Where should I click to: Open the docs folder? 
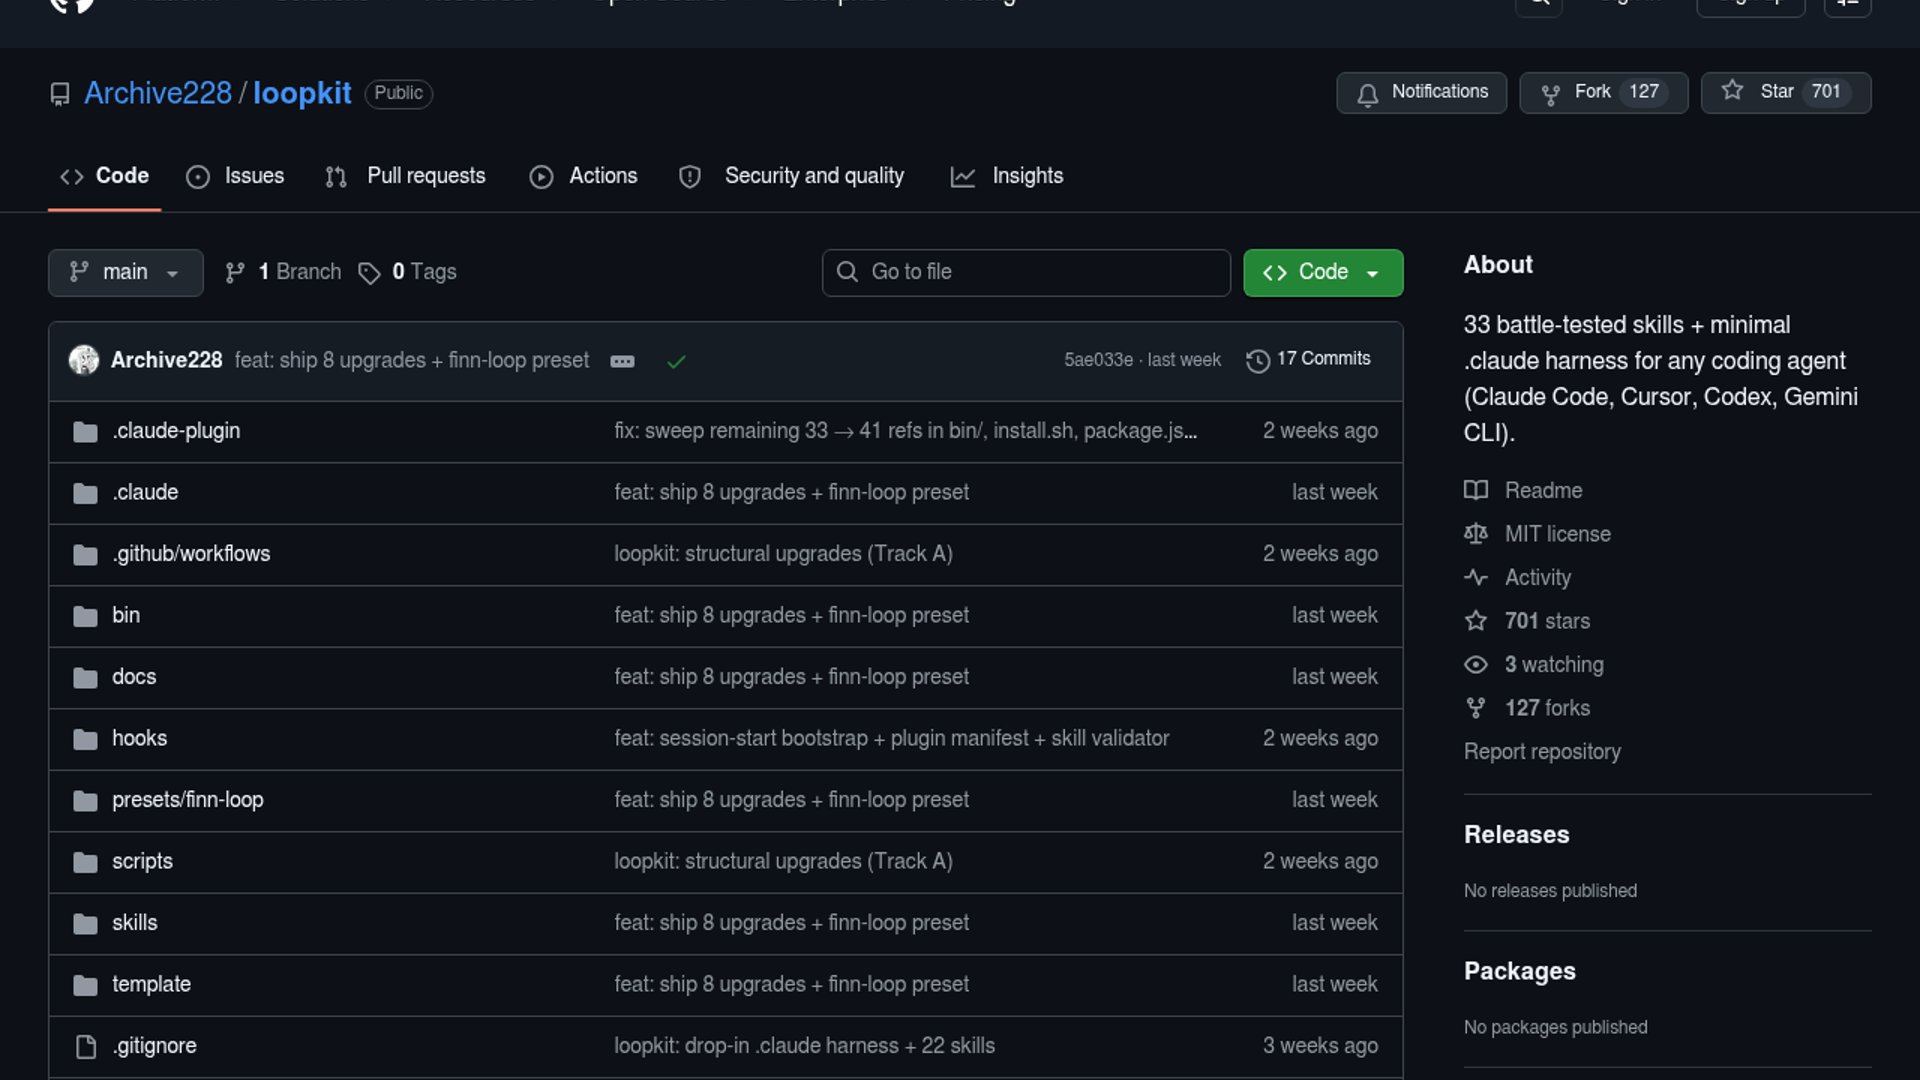pos(134,677)
